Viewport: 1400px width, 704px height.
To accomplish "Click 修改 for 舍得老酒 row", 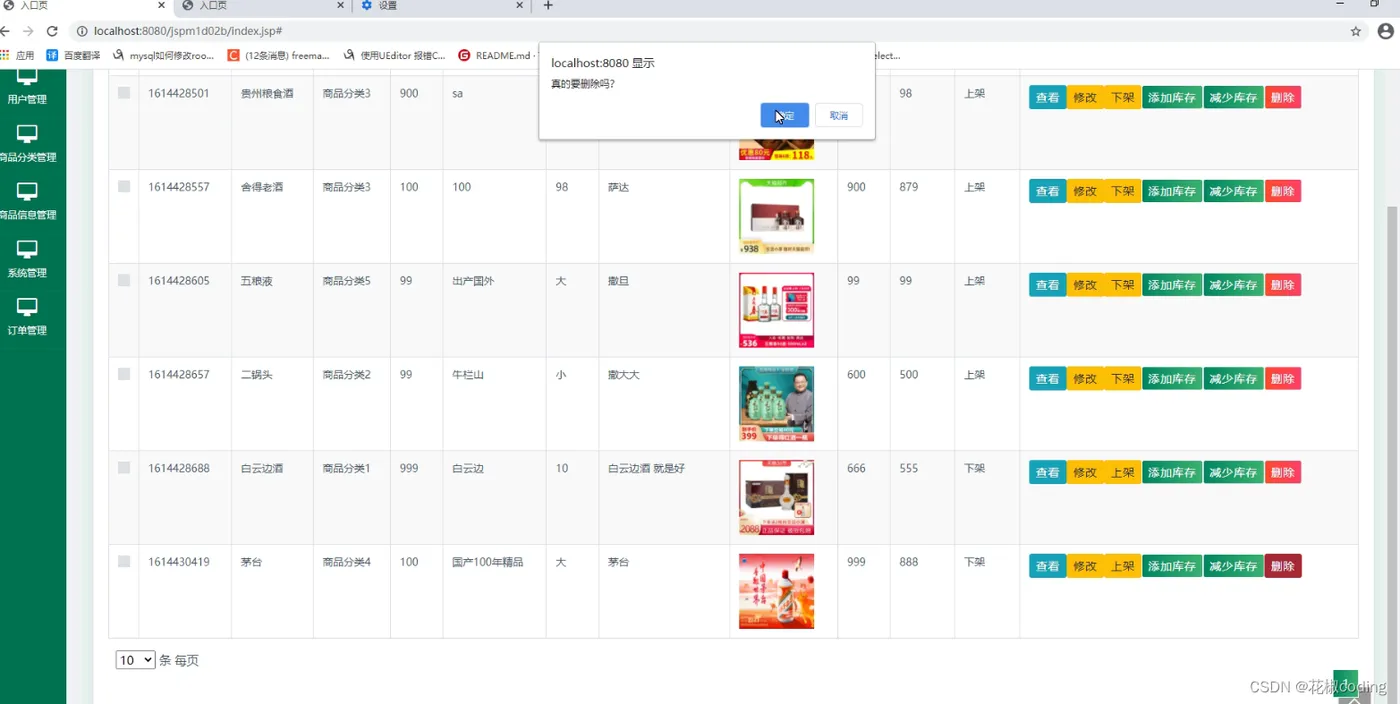I will tap(1085, 191).
